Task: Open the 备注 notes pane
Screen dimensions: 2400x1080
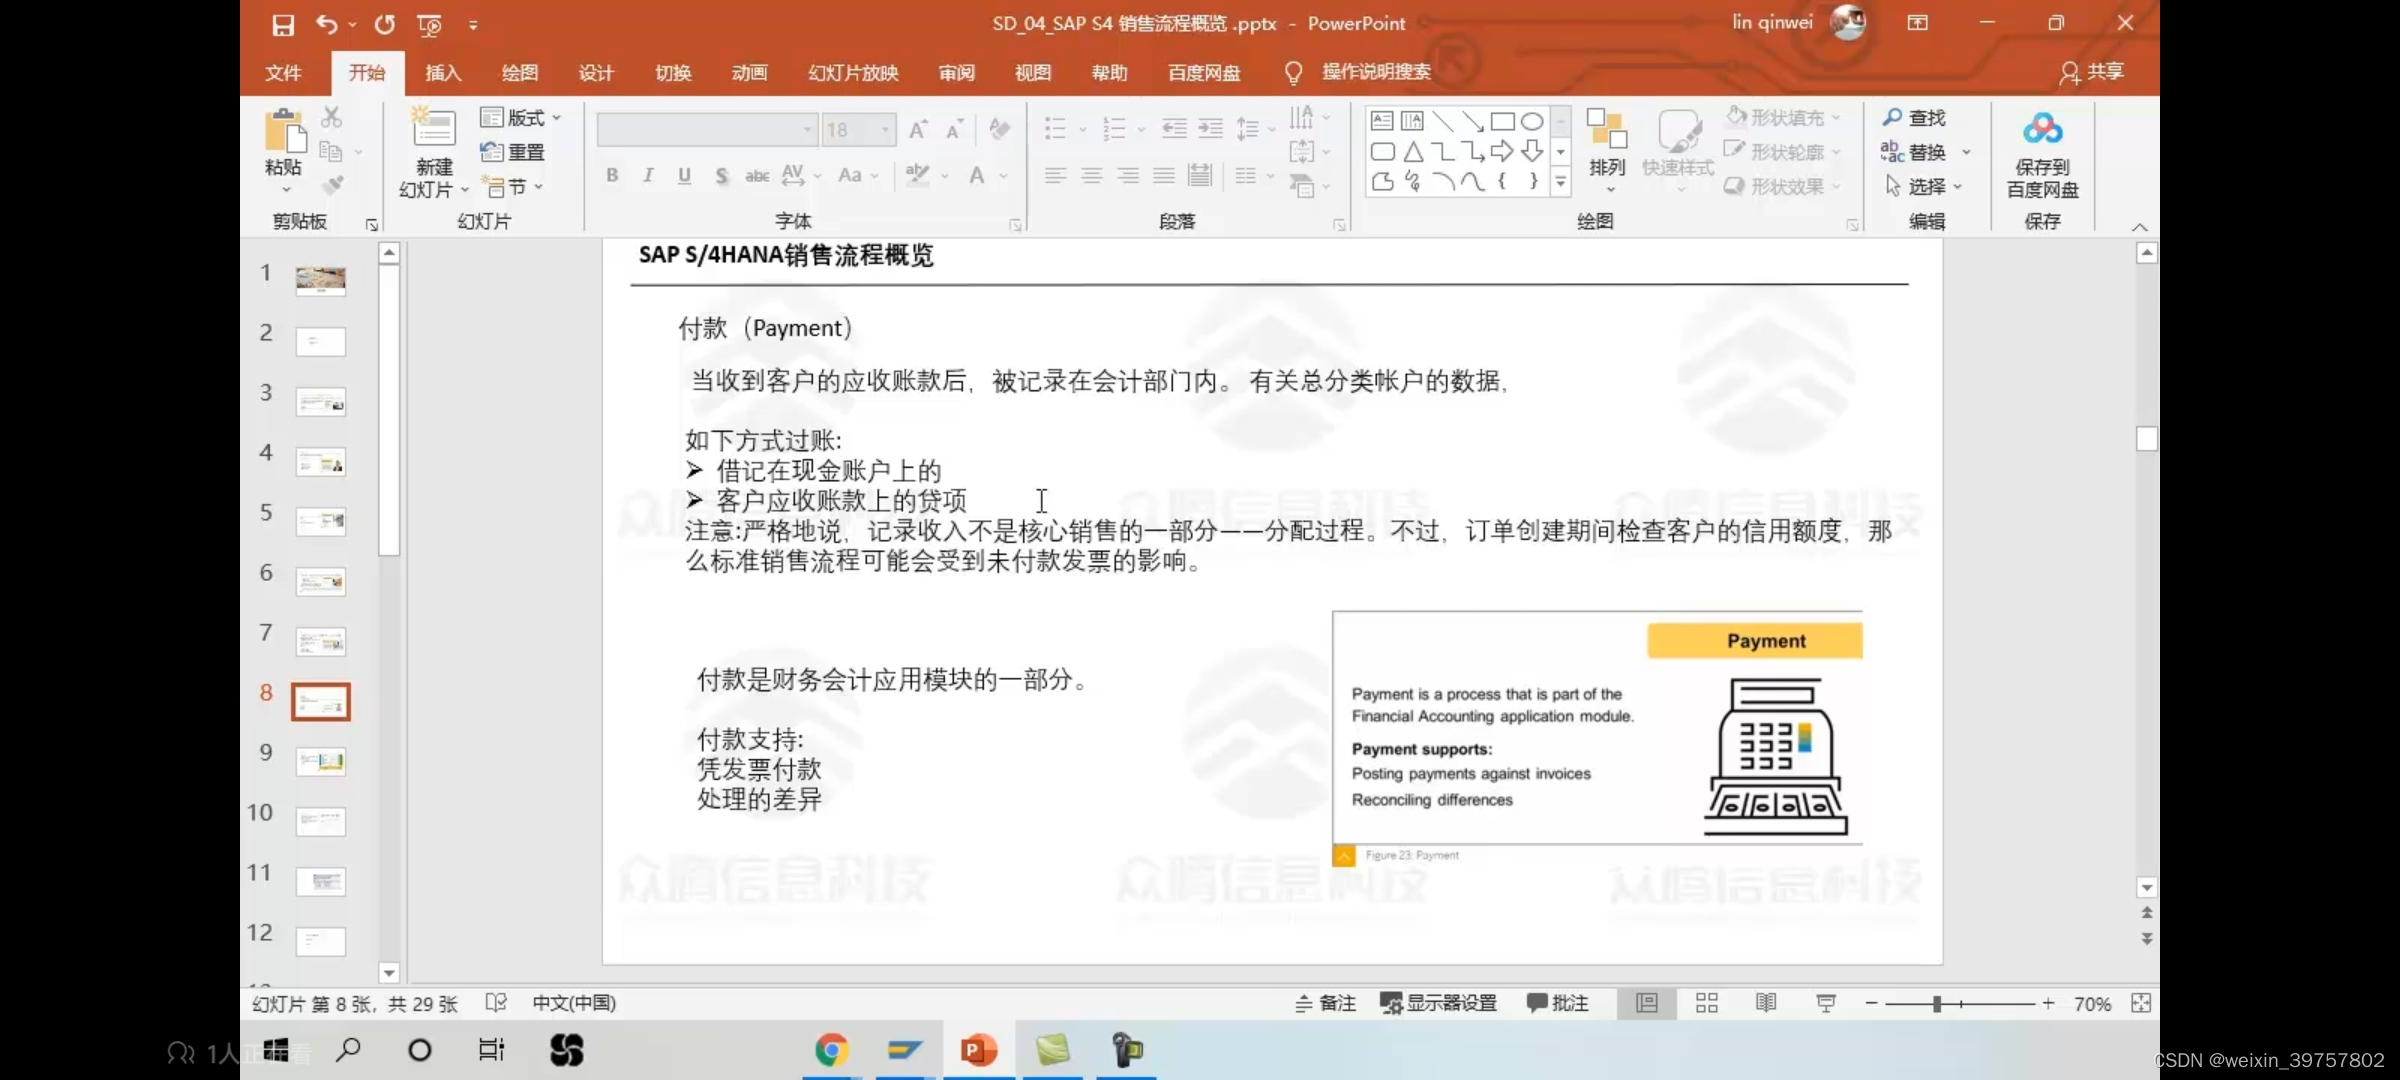Action: point(1326,1003)
